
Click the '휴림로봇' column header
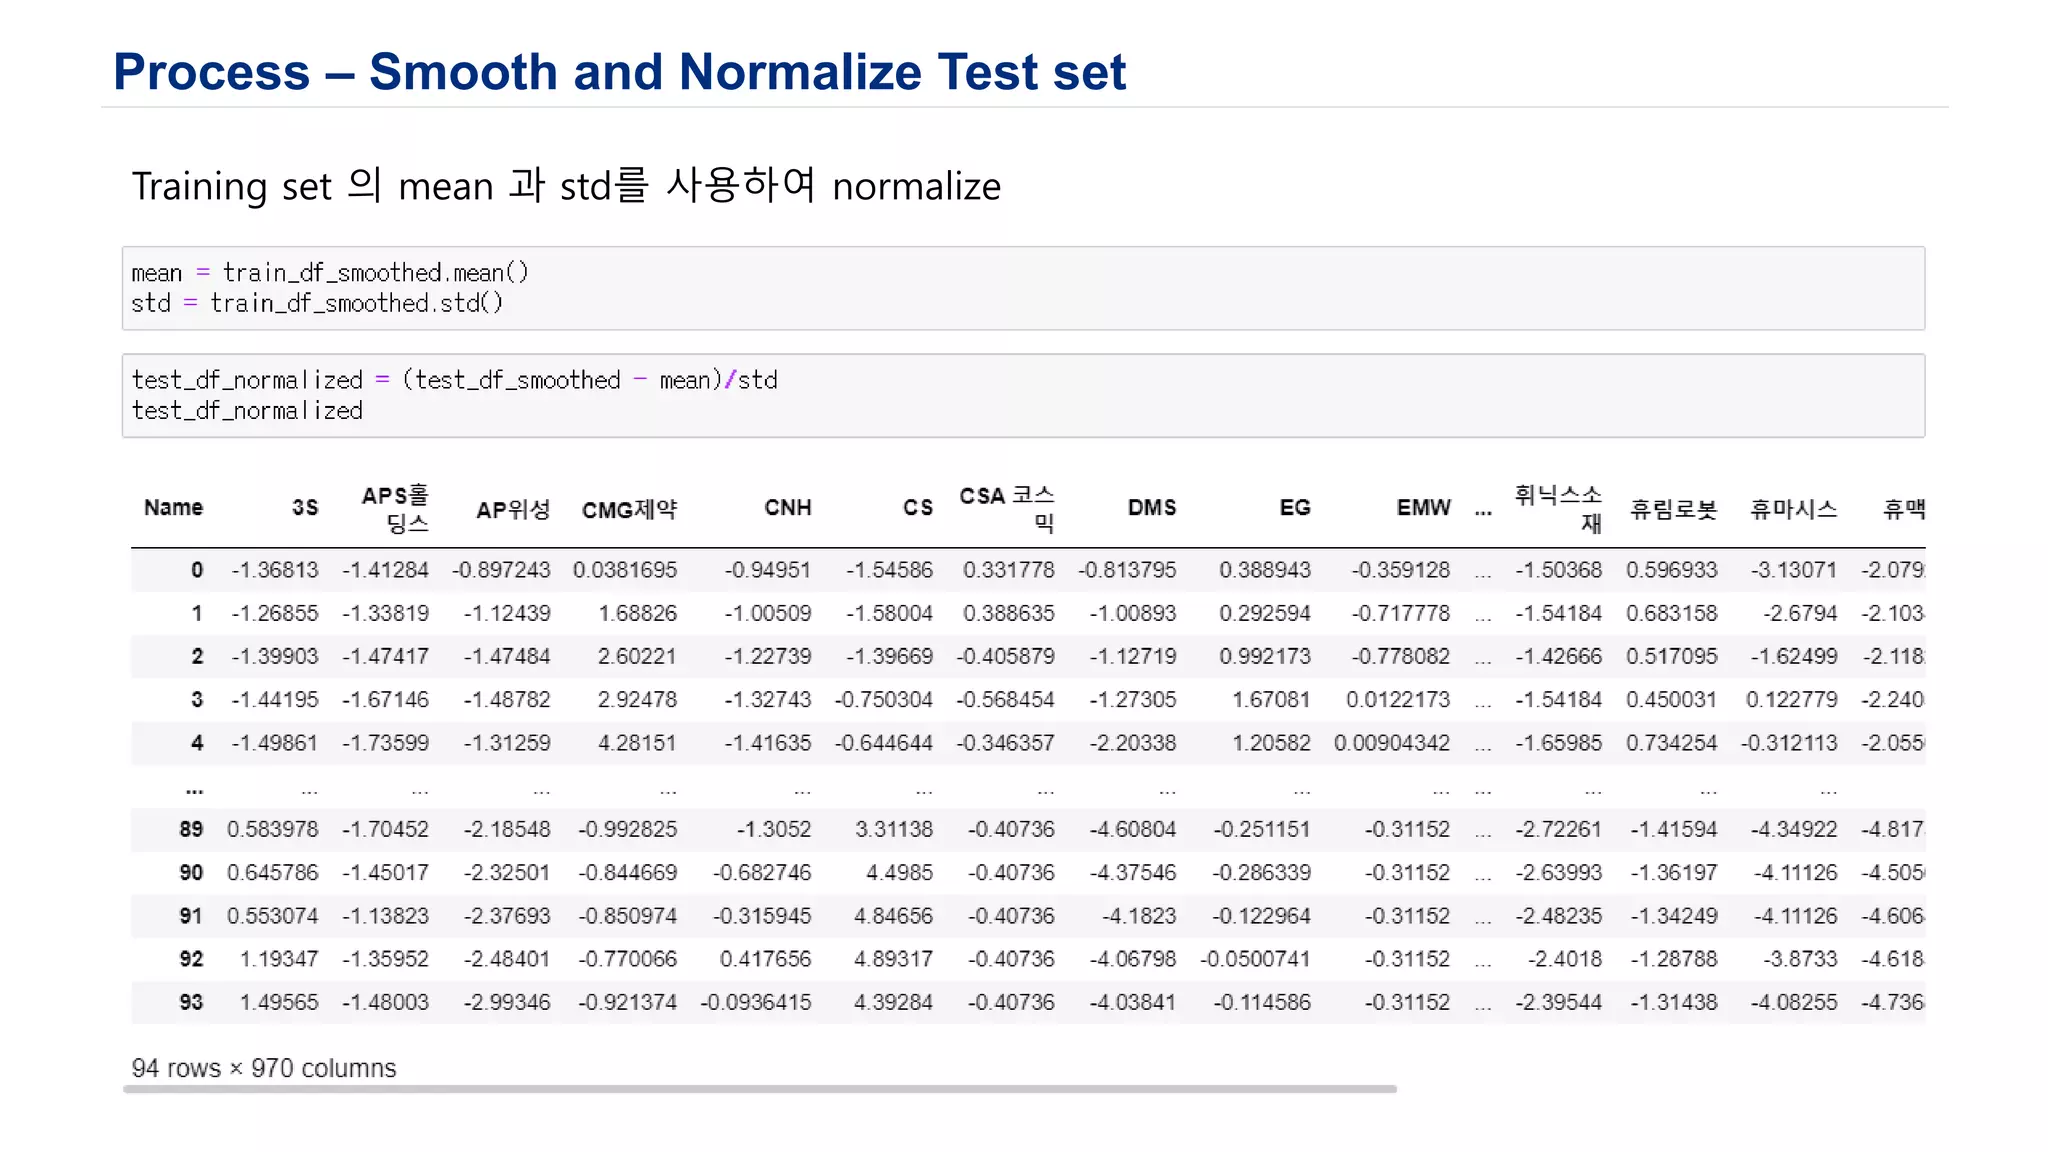pos(1674,510)
